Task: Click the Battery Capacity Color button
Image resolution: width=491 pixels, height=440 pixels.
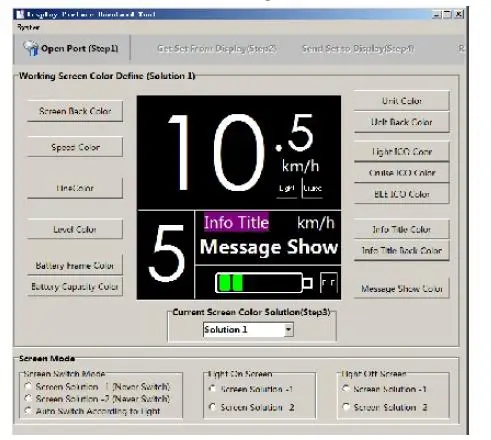Action: [x=75, y=286]
